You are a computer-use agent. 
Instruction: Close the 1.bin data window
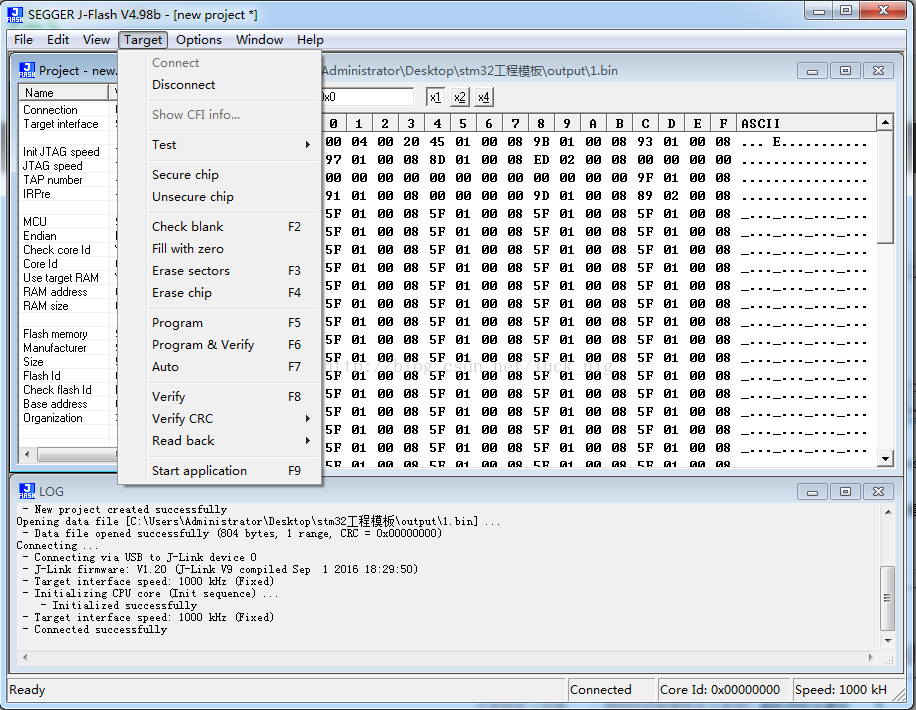point(878,71)
